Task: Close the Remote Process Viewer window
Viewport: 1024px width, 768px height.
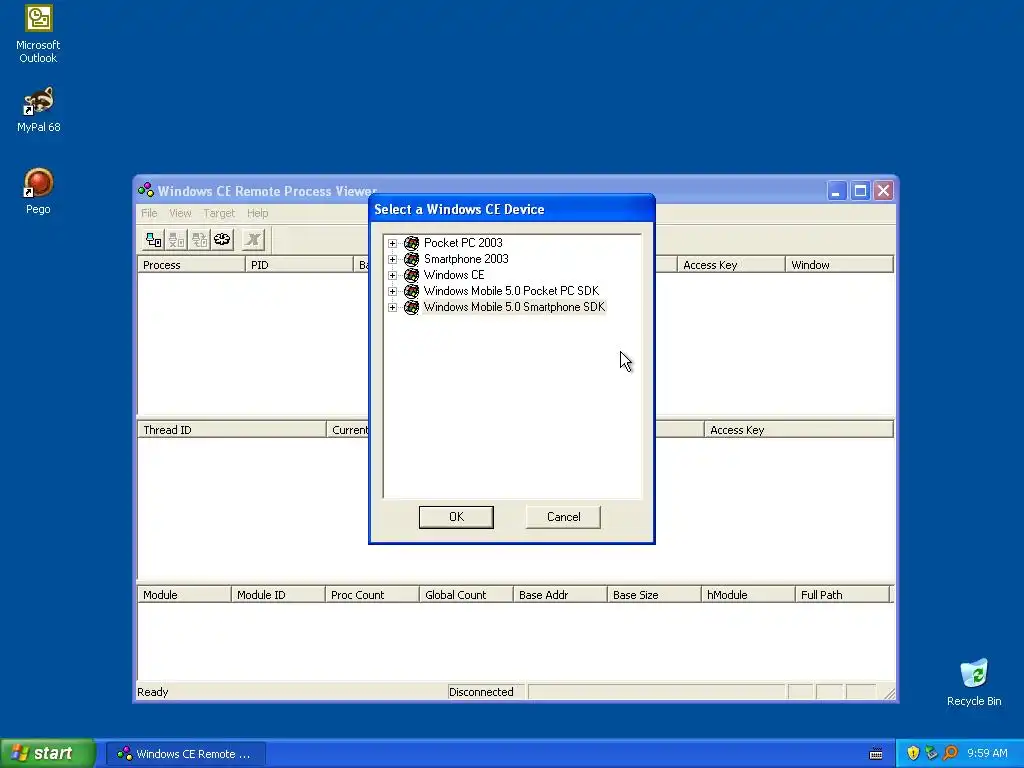Action: pos(884,191)
